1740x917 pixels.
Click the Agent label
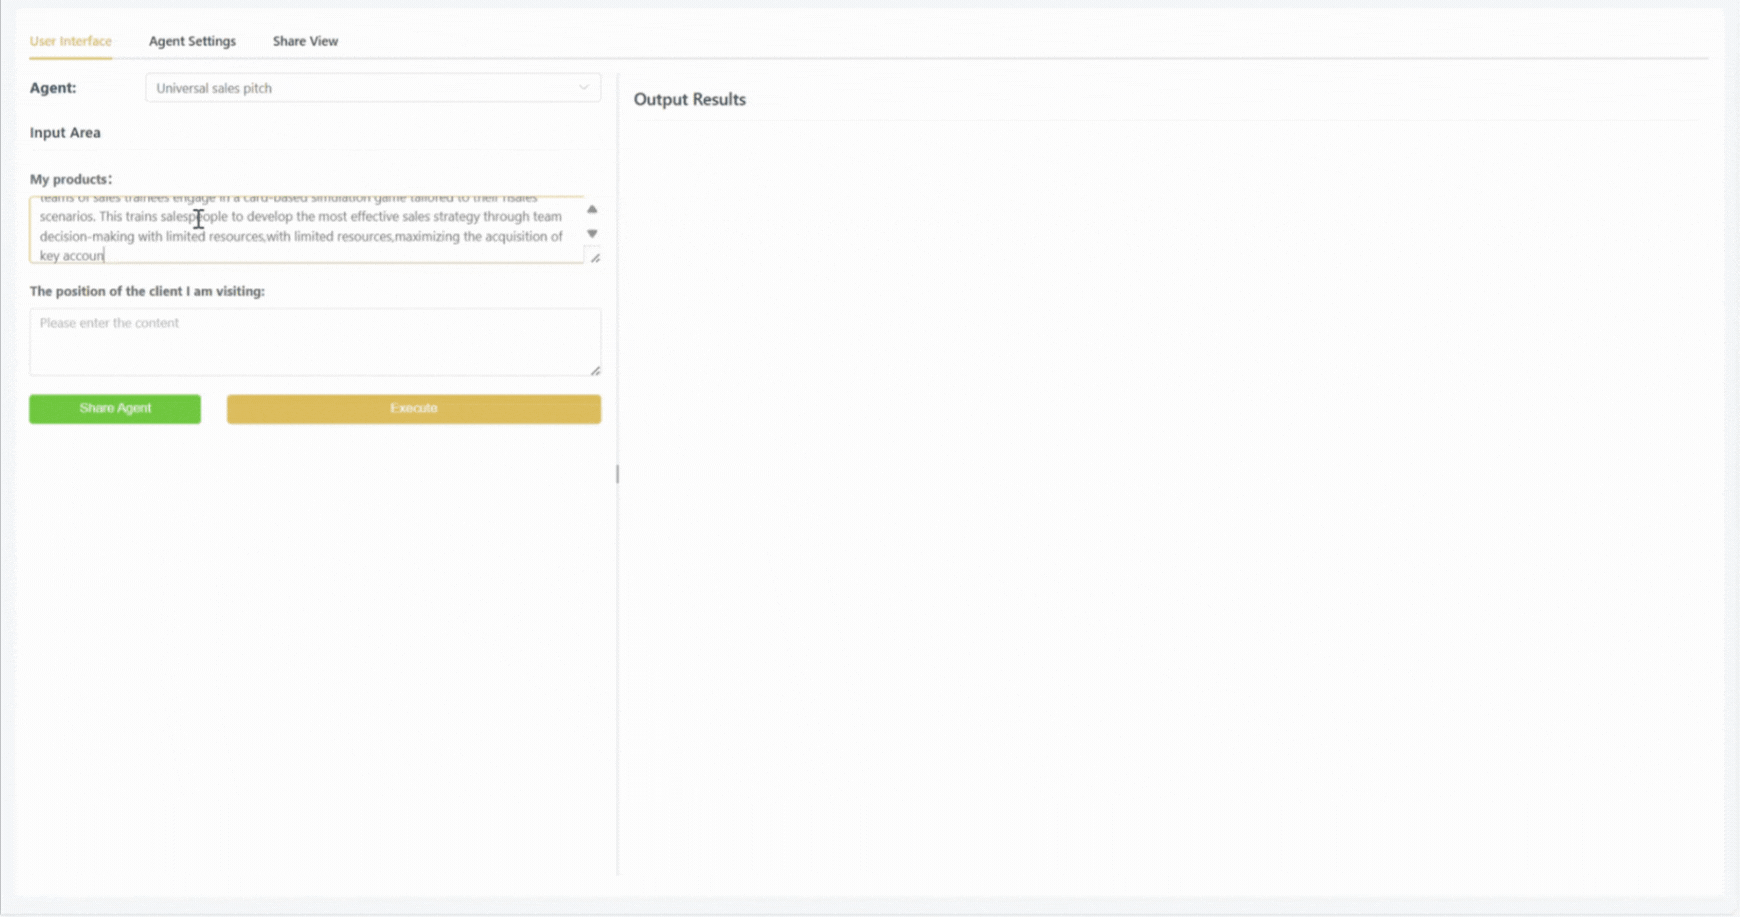pyautogui.click(x=53, y=88)
